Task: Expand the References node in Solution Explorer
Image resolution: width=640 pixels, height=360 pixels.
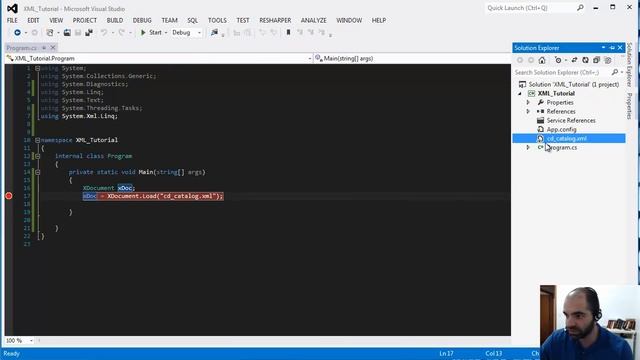Action: point(528,111)
